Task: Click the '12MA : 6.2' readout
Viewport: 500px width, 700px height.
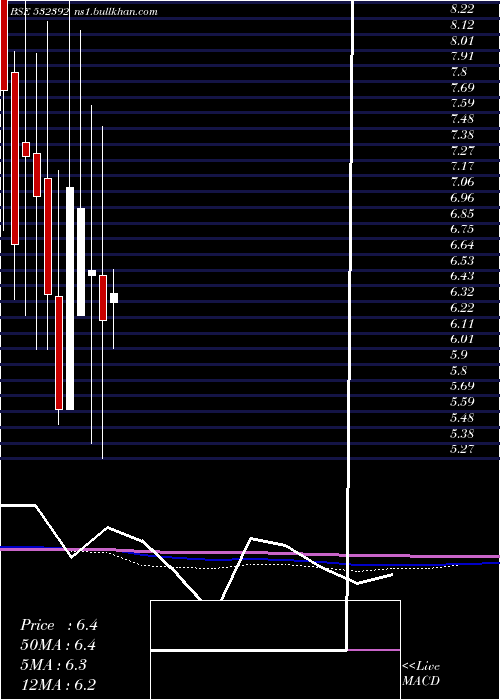Action: point(58,684)
